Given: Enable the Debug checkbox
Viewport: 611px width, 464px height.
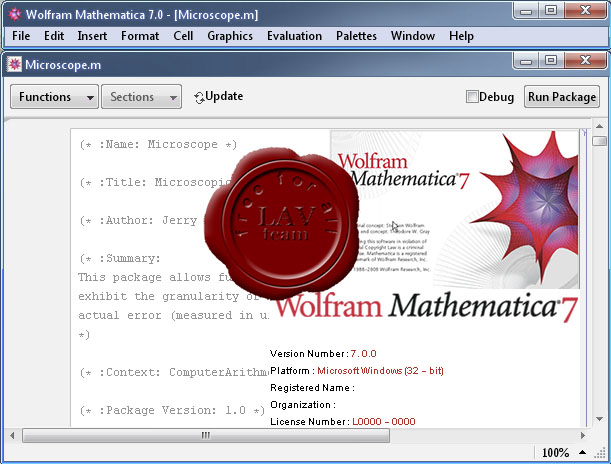Looking at the screenshot, I should pyautogui.click(x=472, y=97).
